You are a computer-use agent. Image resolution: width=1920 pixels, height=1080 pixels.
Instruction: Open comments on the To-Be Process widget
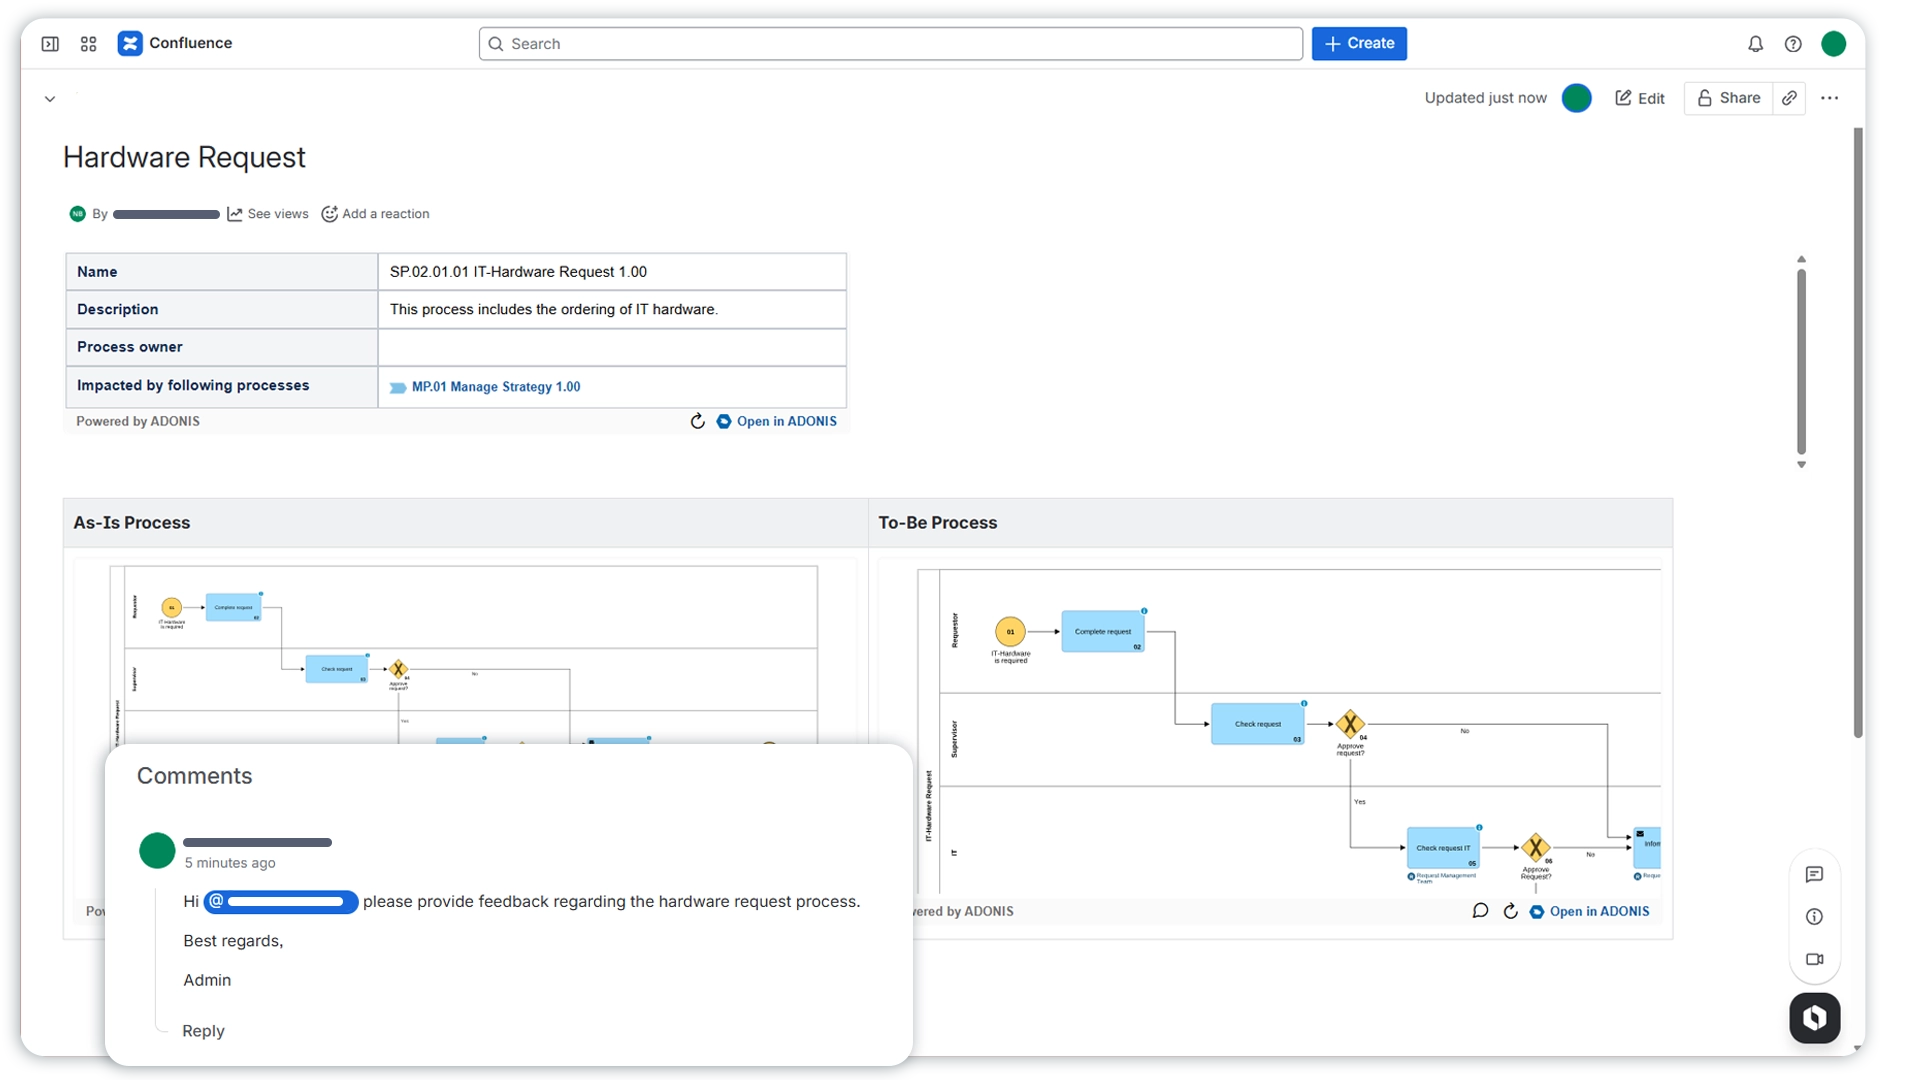1480,911
